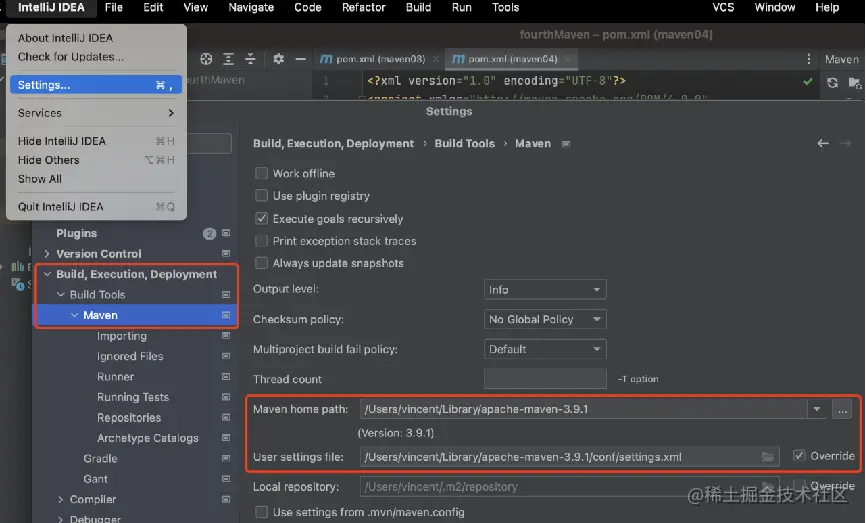Image resolution: width=866 pixels, height=523 pixels.
Task: Toggle Override for User settings file
Action: (799, 456)
